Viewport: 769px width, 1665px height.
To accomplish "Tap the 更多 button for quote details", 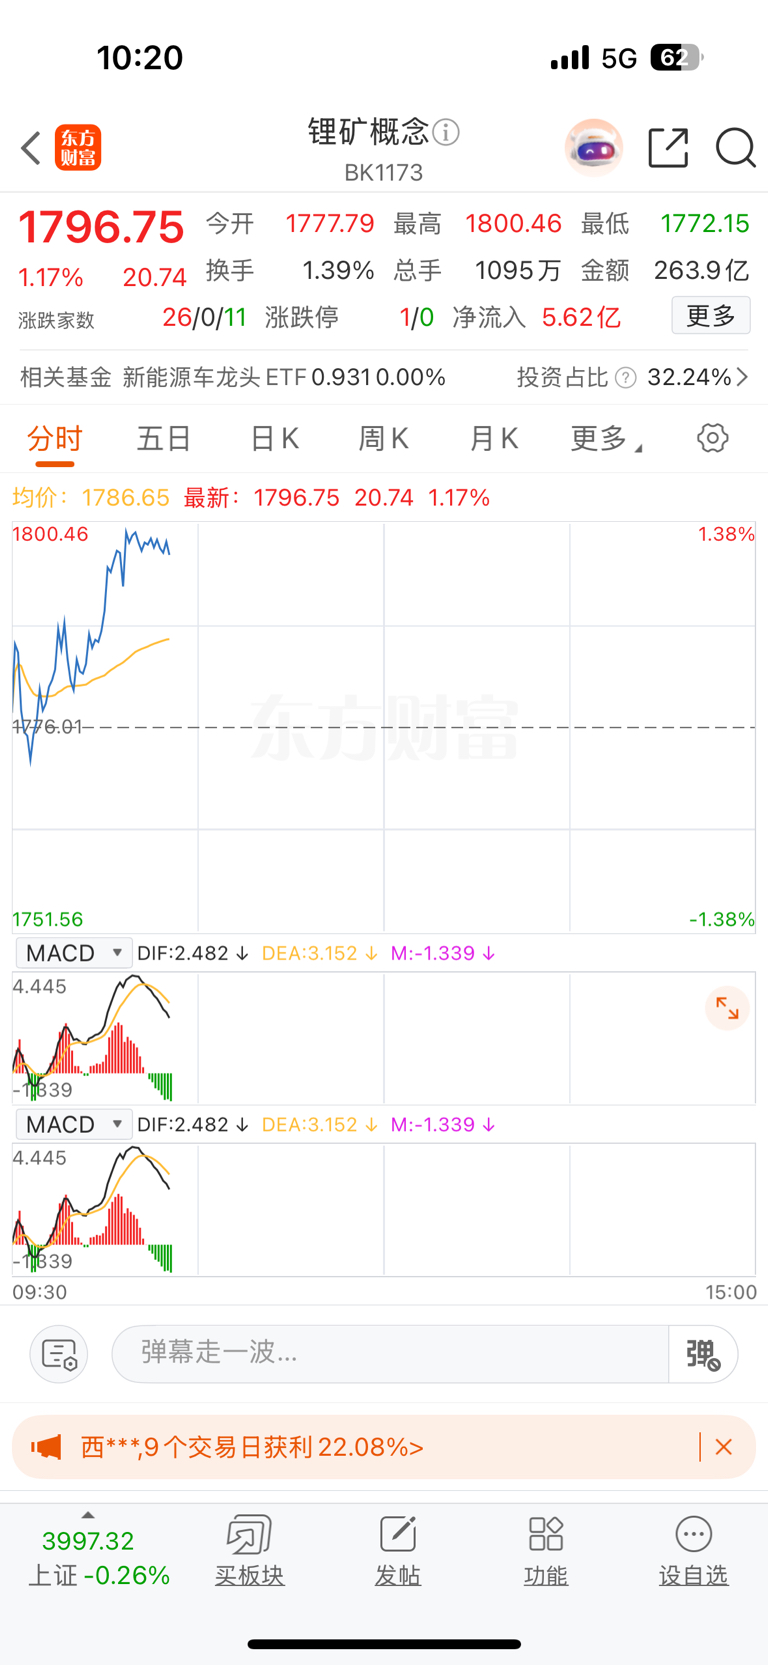I will pyautogui.click(x=710, y=317).
